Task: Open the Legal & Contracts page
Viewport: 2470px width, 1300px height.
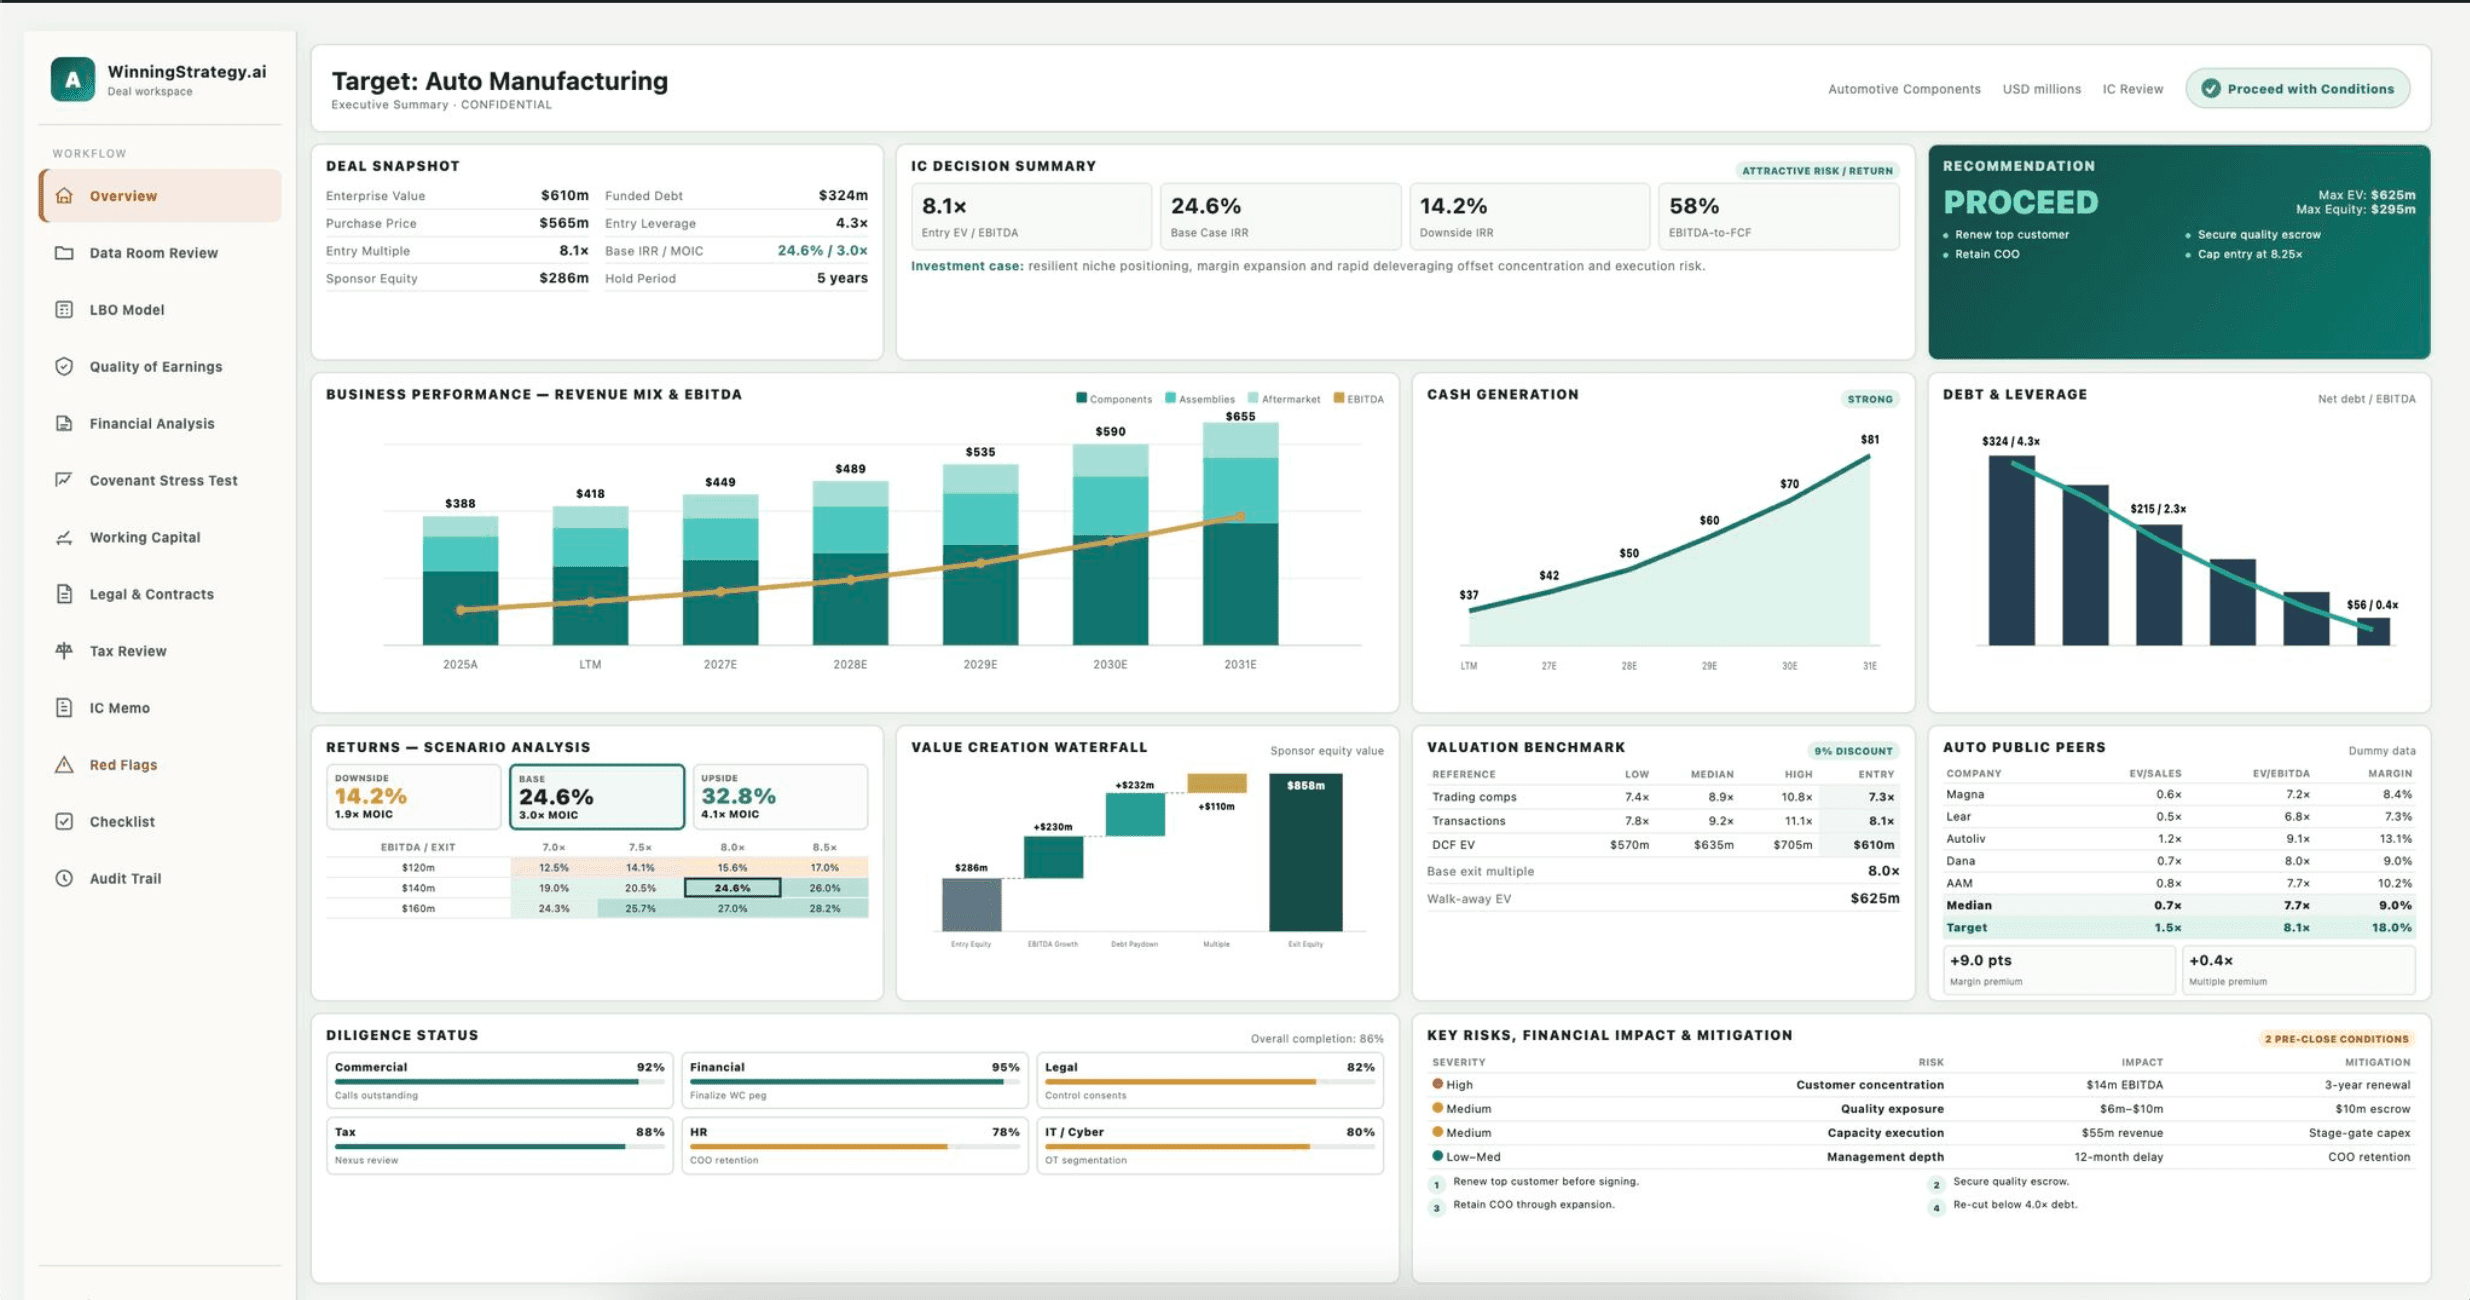Action: point(160,594)
